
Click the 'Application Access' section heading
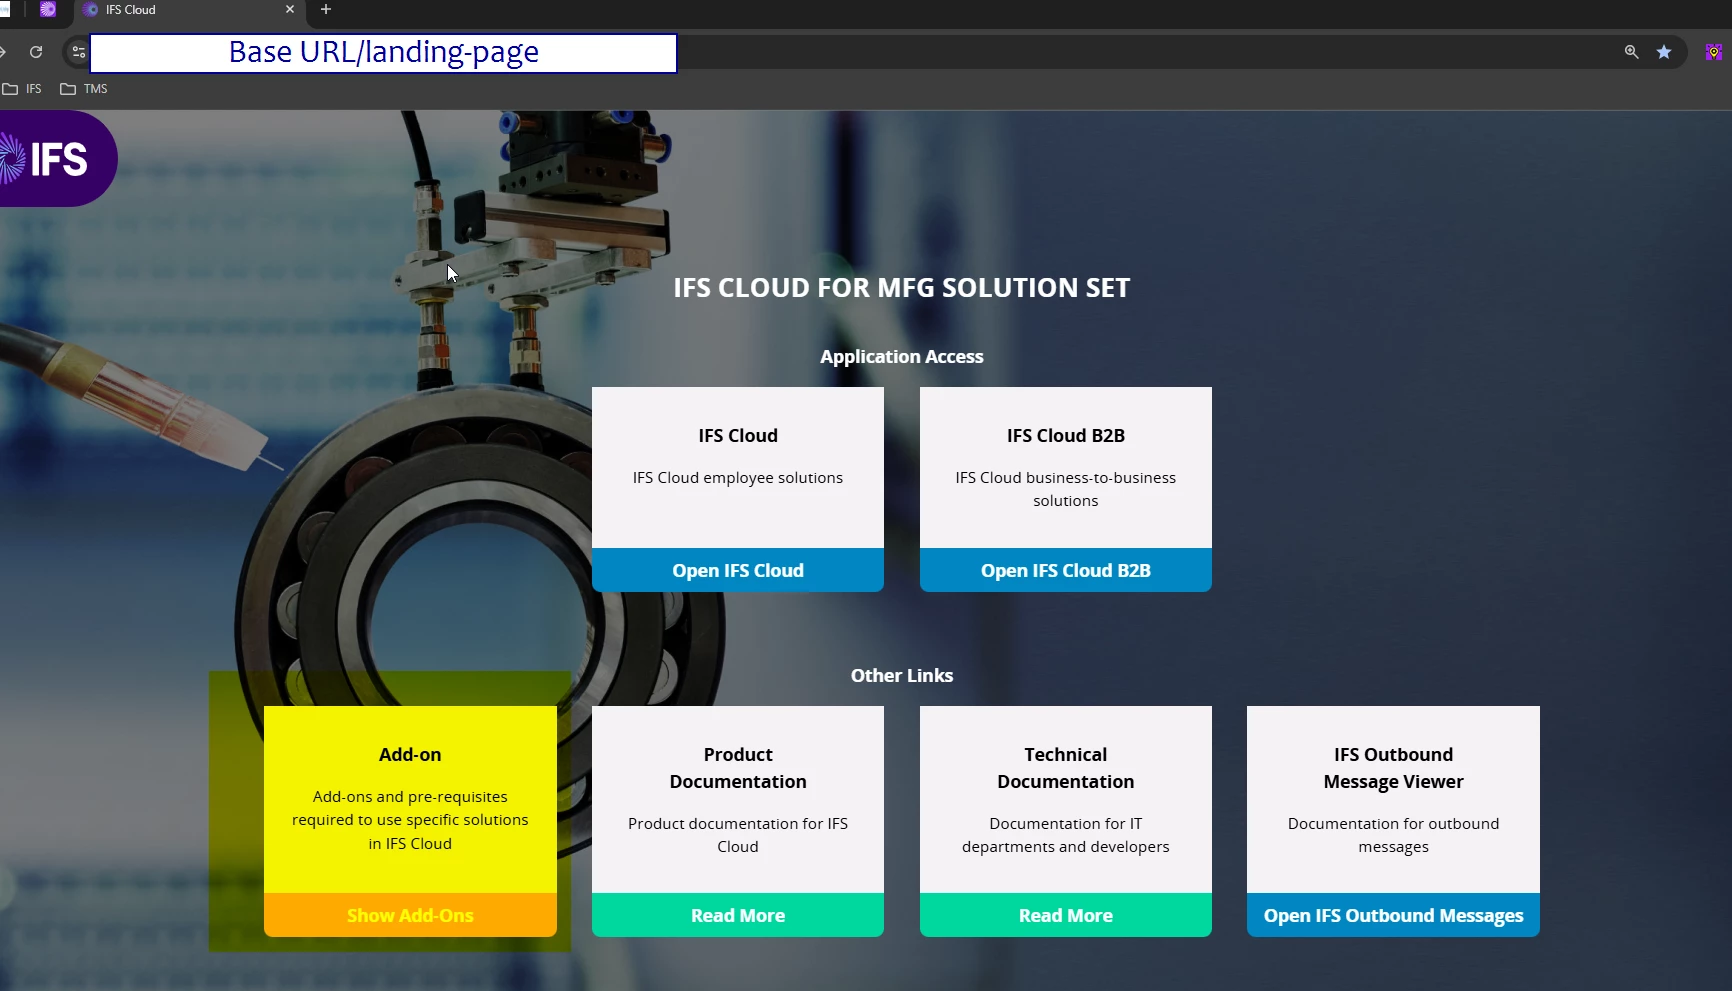(x=902, y=357)
